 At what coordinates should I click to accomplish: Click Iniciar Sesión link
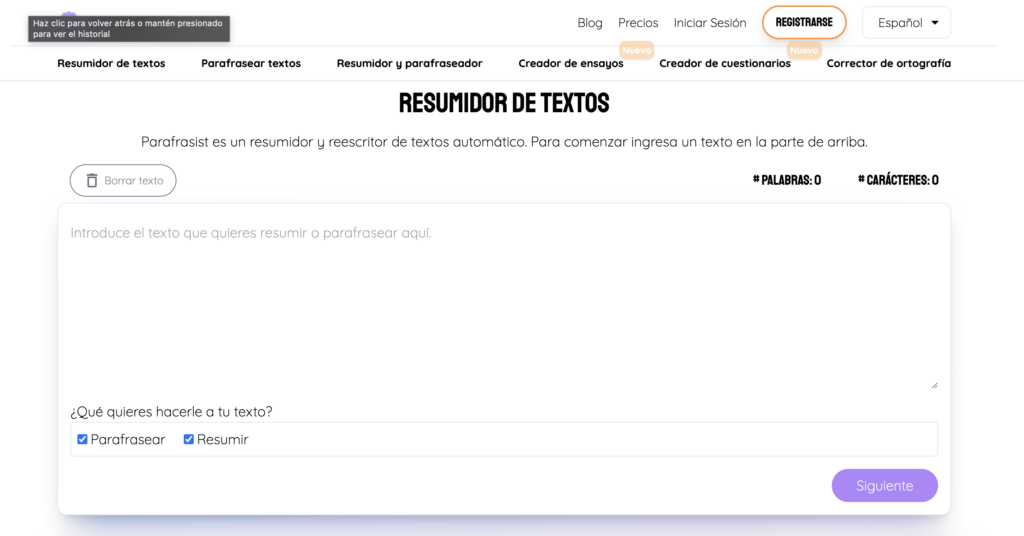(x=710, y=23)
